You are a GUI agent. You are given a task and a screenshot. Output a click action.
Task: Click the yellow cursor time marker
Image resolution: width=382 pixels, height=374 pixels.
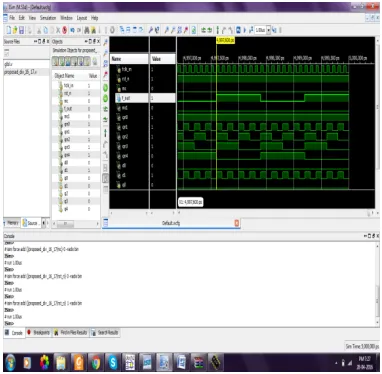pyautogui.click(x=225, y=40)
